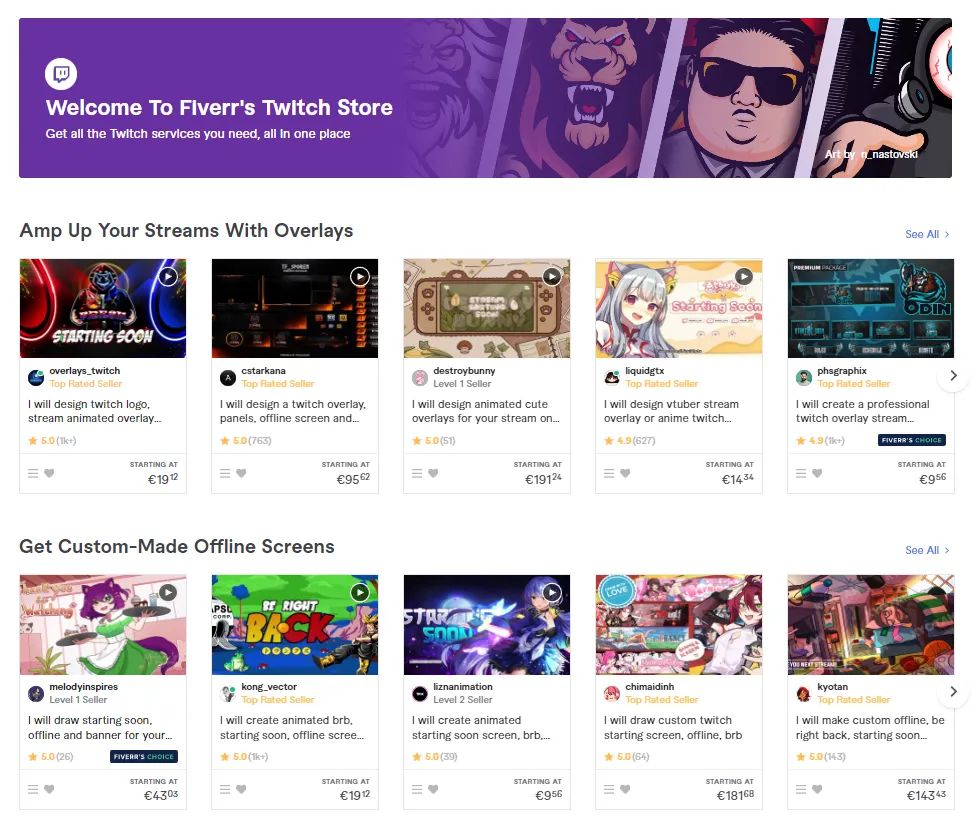
Task: Click the €191.24 price on destroybunny card
Action: (x=543, y=479)
